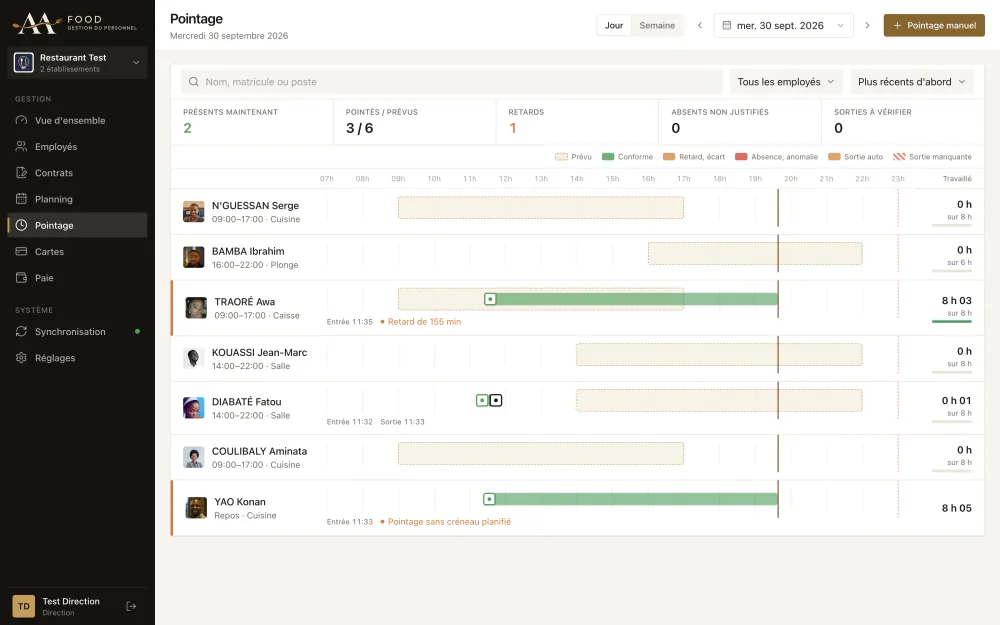Click YAO Konan's green worked-time bar
The height and width of the screenshot is (625, 1000).
636,499
